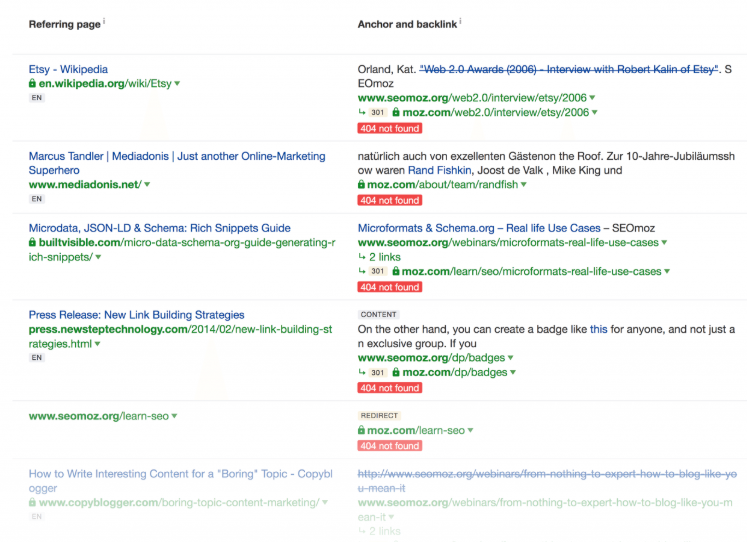Image resolution: width=747 pixels, height=542 pixels.
Task: Click the EN language tag under Wikipedia row
Action: tap(37, 98)
